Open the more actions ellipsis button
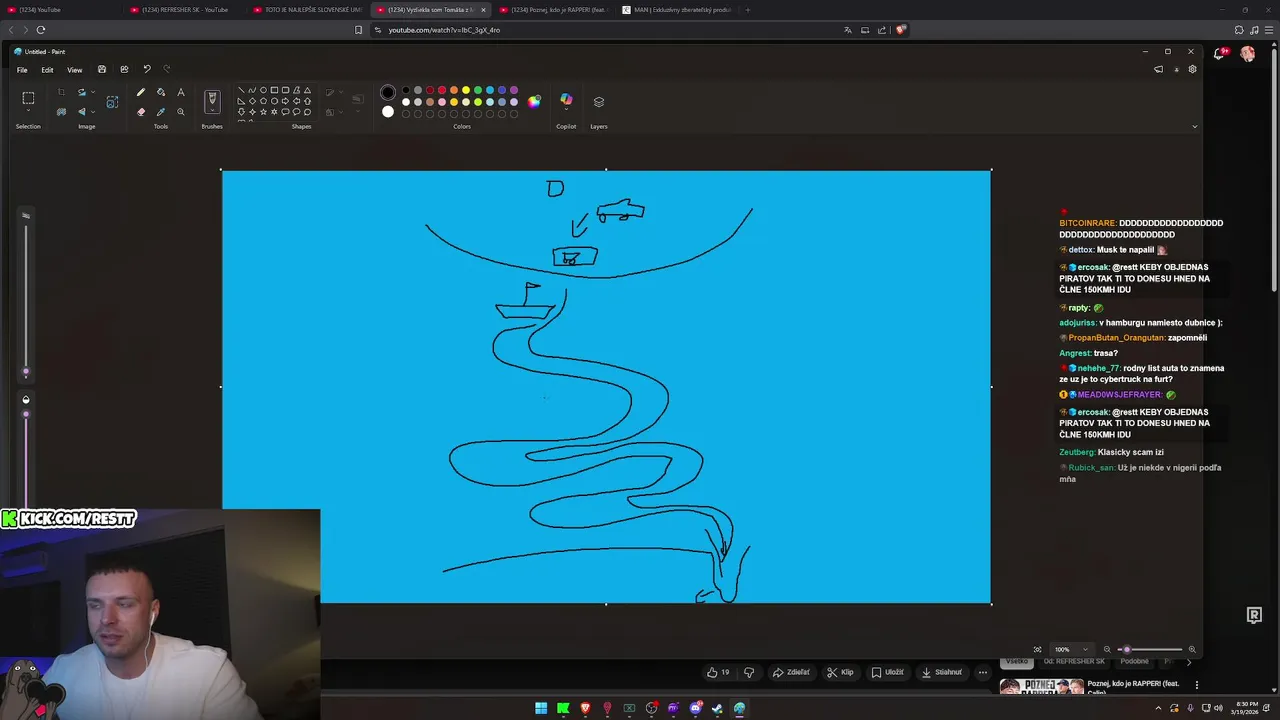The width and height of the screenshot is (1280, 720). pos(983,672)
